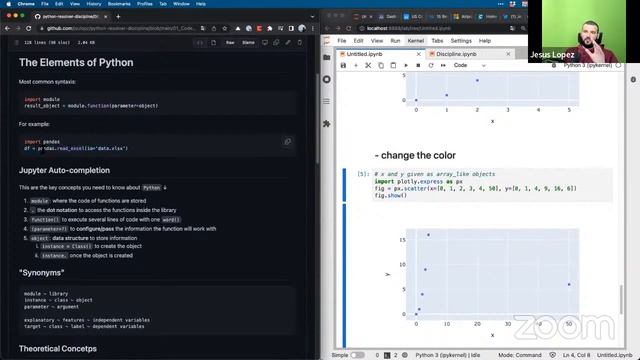Expand the Chrome tab search chevron
The image size is (640, 360).
click(x=312, y=17)
